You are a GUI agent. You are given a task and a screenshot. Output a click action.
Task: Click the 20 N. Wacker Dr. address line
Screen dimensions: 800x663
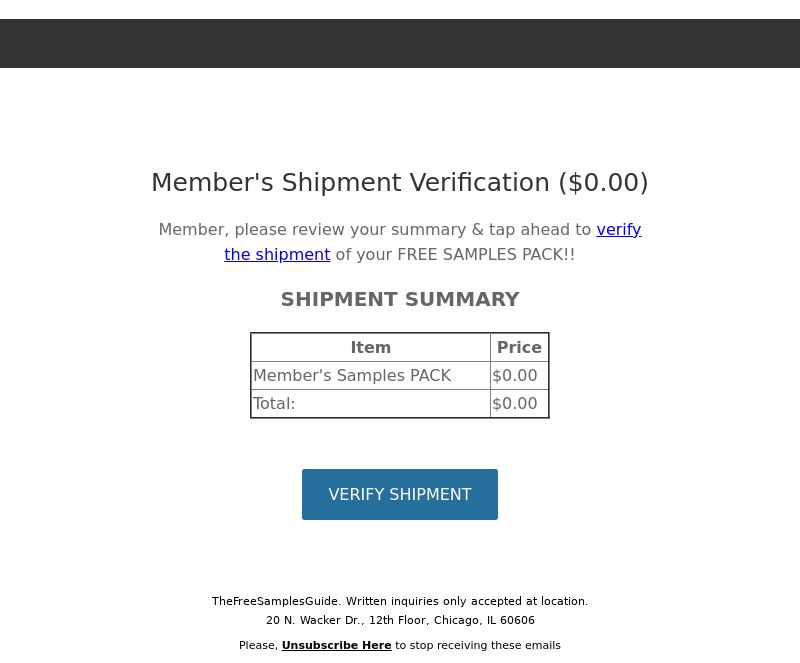point(400,620)
